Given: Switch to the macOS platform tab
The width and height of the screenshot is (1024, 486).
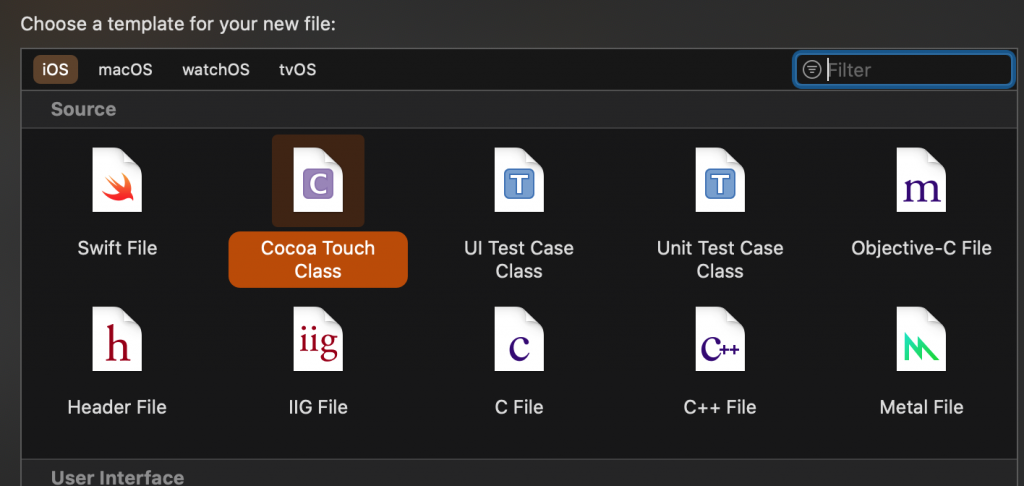Looking at the screenshot, I should point(125,70).
